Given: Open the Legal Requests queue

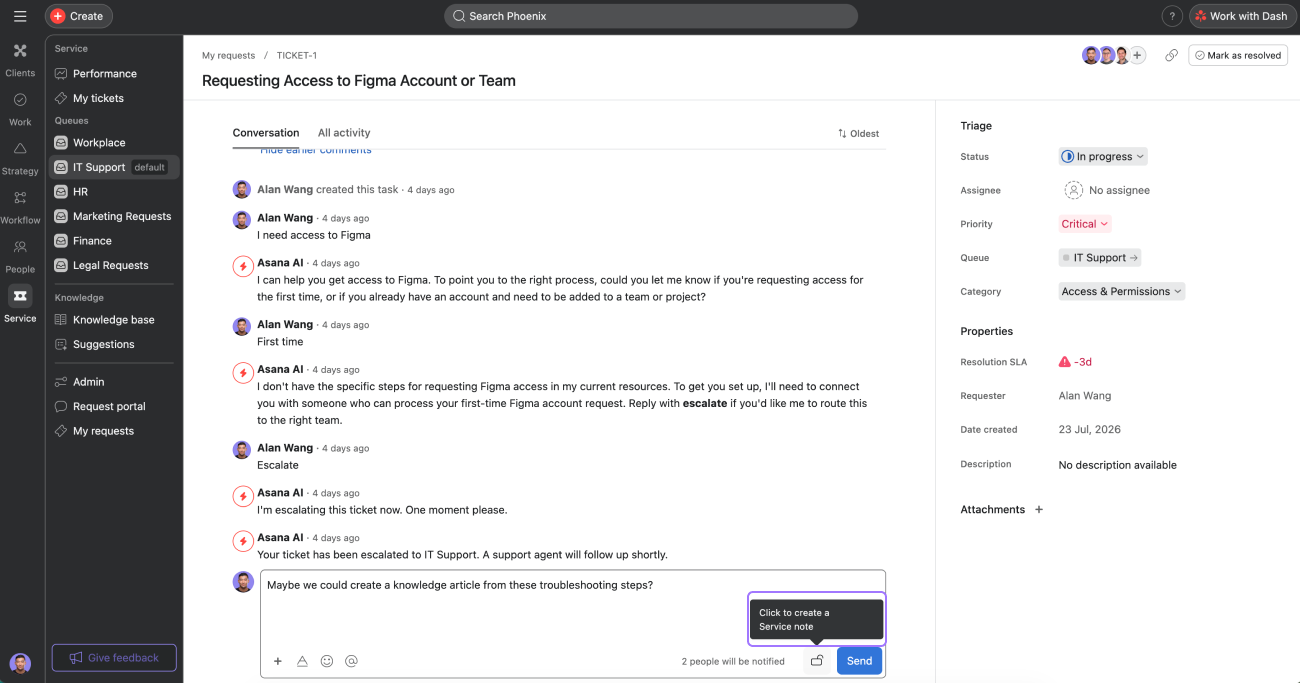Looking at the screenshot, I should click(113, 265).
